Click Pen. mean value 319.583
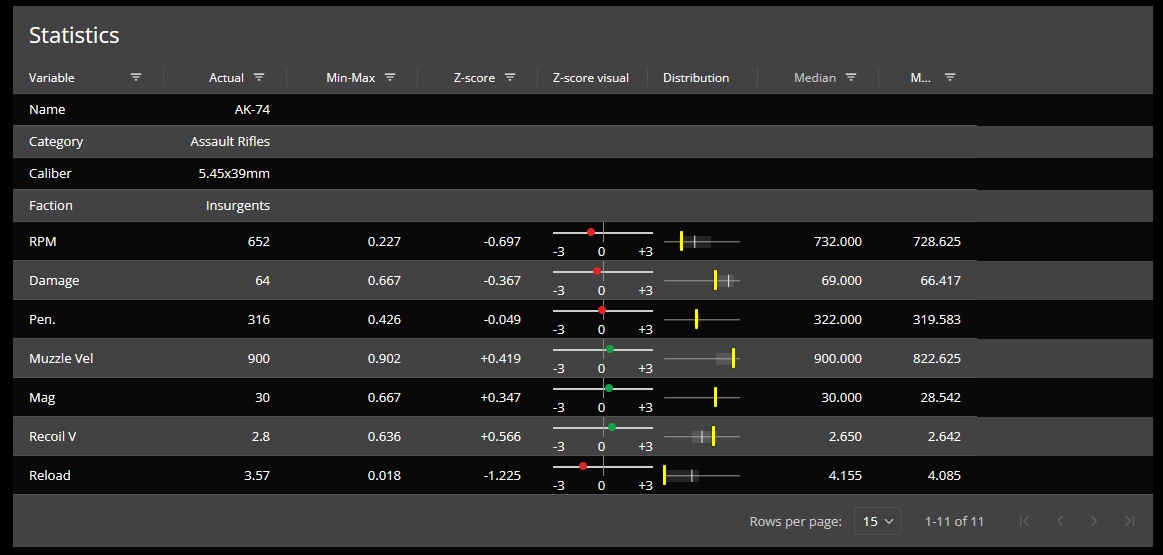Screen dimensions: 1163x555 [x=937, y=319]
